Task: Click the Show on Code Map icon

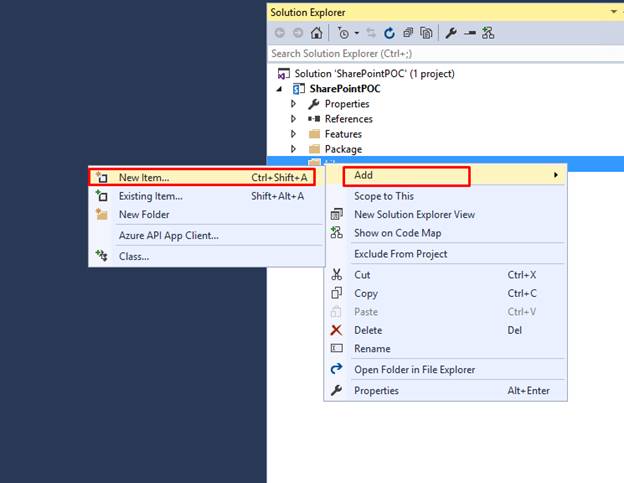Action: click(x=337, y=232)
